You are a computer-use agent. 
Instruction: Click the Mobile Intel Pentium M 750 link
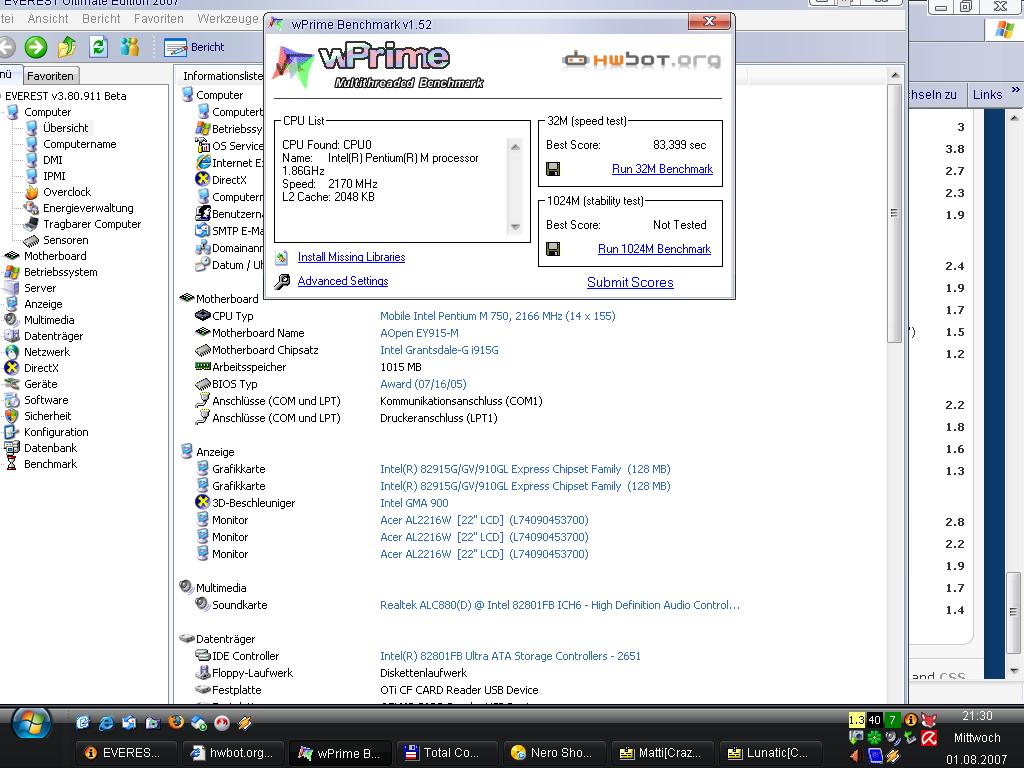(x=498, y=316)
